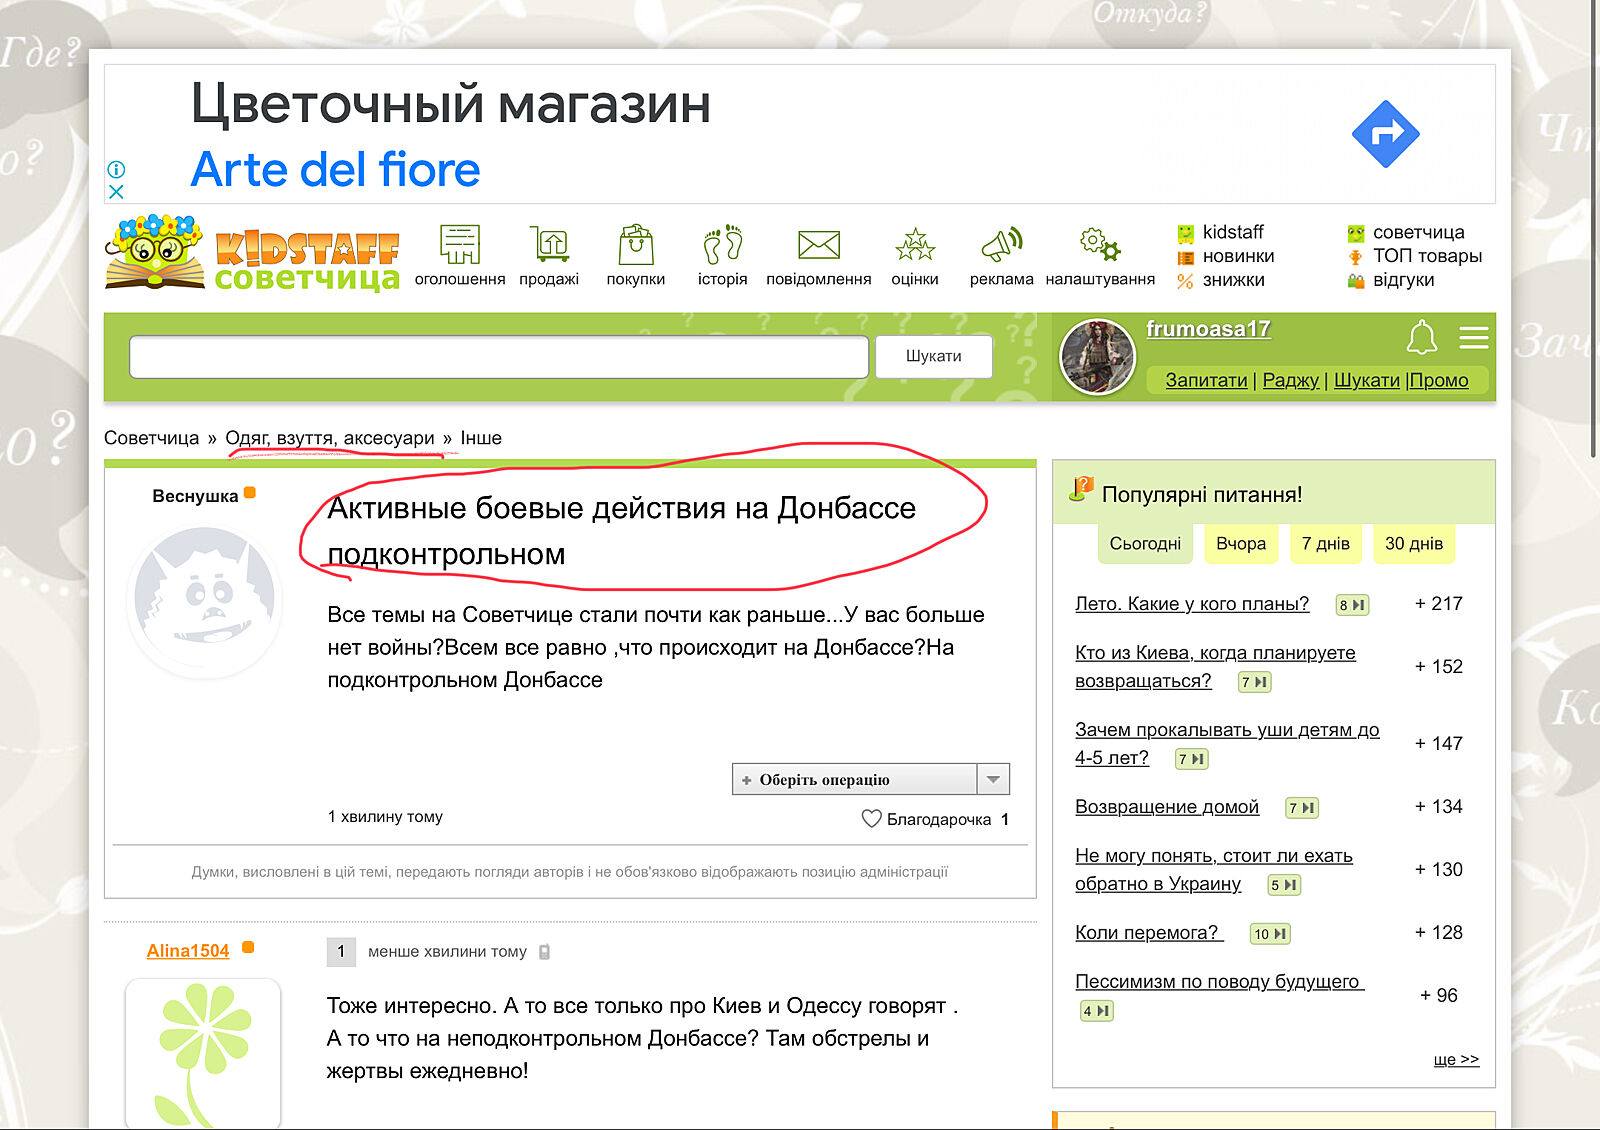This screenshot has width=1600, height=1130.
Task: Click into the search text field
Action: 498,357
